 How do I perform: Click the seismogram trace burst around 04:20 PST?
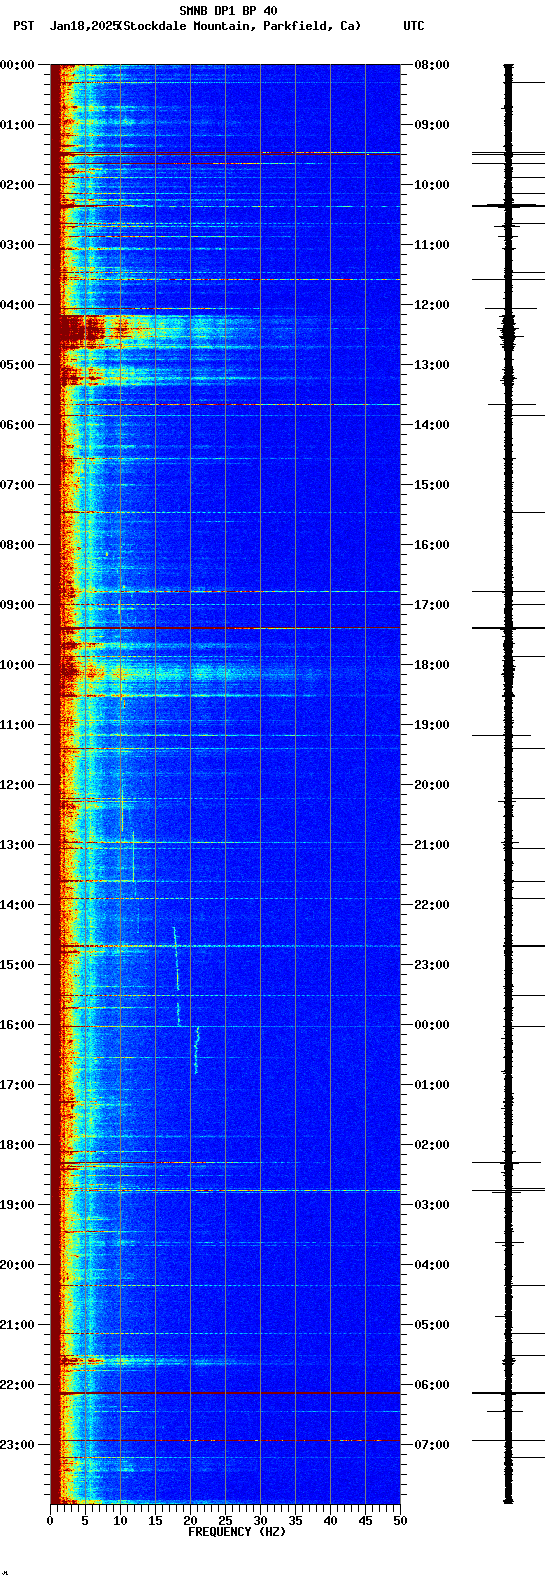tap(508, 329)
